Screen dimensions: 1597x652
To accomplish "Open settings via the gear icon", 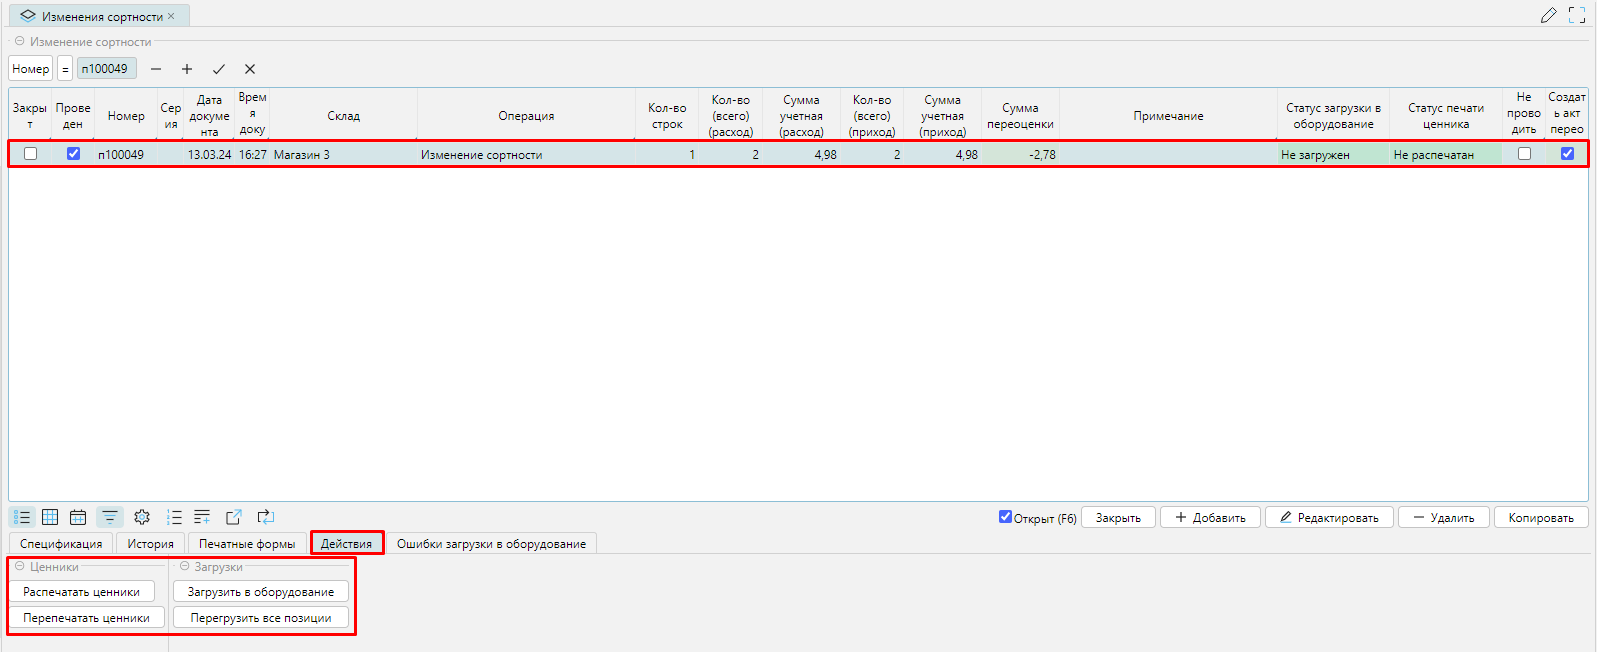I will [x=142, y=517].
